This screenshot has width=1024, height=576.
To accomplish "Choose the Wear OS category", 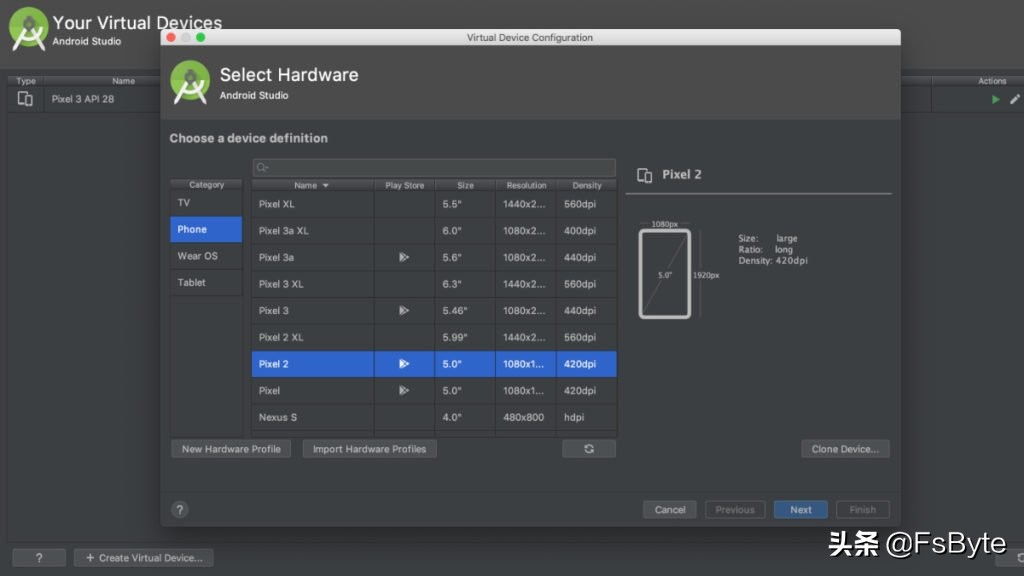I will 205,256.
